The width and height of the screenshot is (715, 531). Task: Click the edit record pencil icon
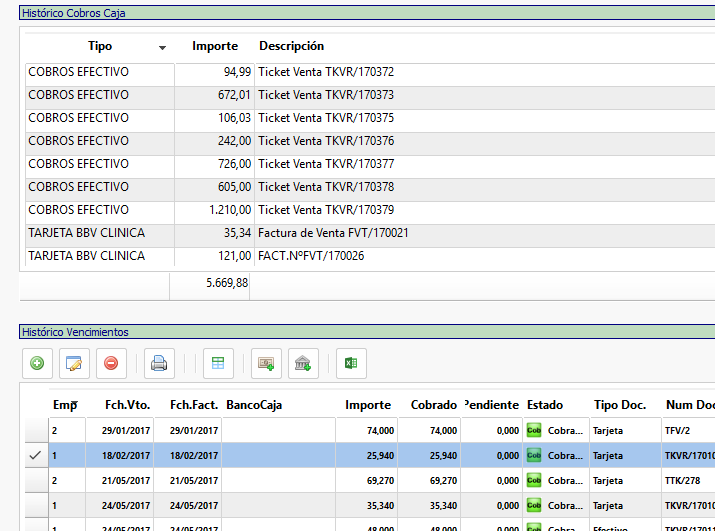click(74, 364)
